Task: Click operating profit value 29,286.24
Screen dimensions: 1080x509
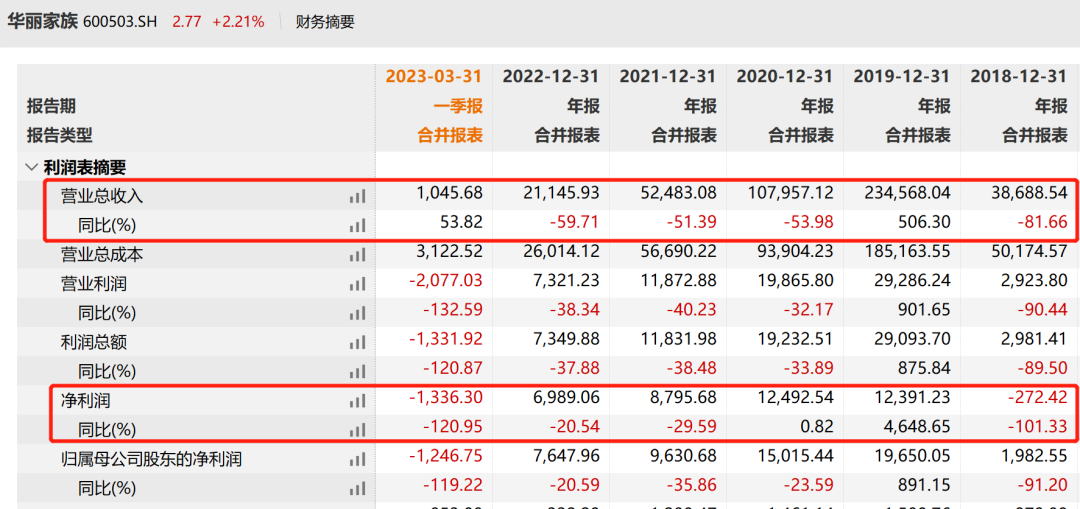Action: (x=913, y=281)
